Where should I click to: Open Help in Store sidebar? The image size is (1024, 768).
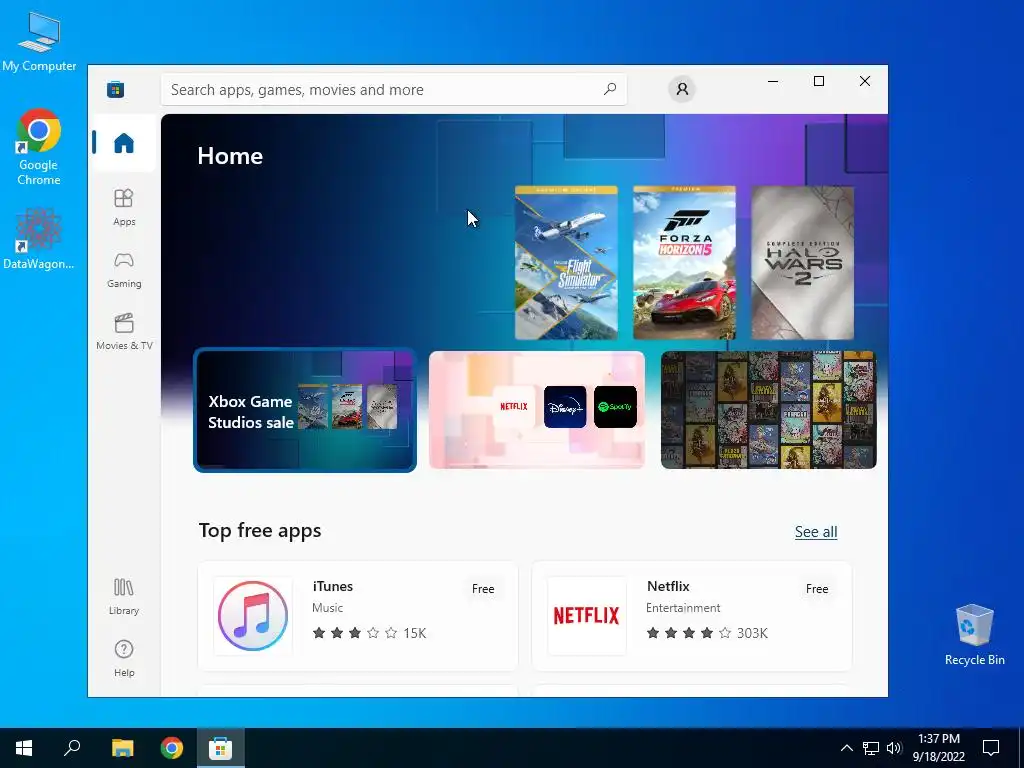(124, 658)
